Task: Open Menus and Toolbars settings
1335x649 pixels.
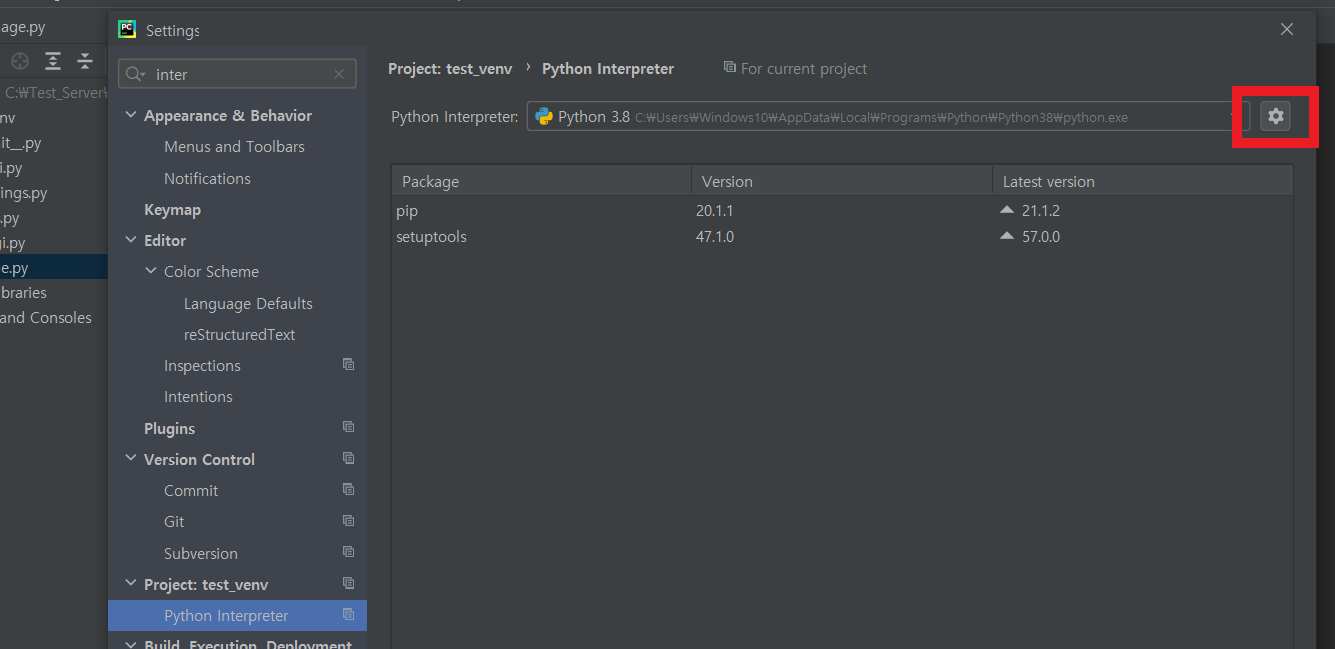Action: [234, 146]
